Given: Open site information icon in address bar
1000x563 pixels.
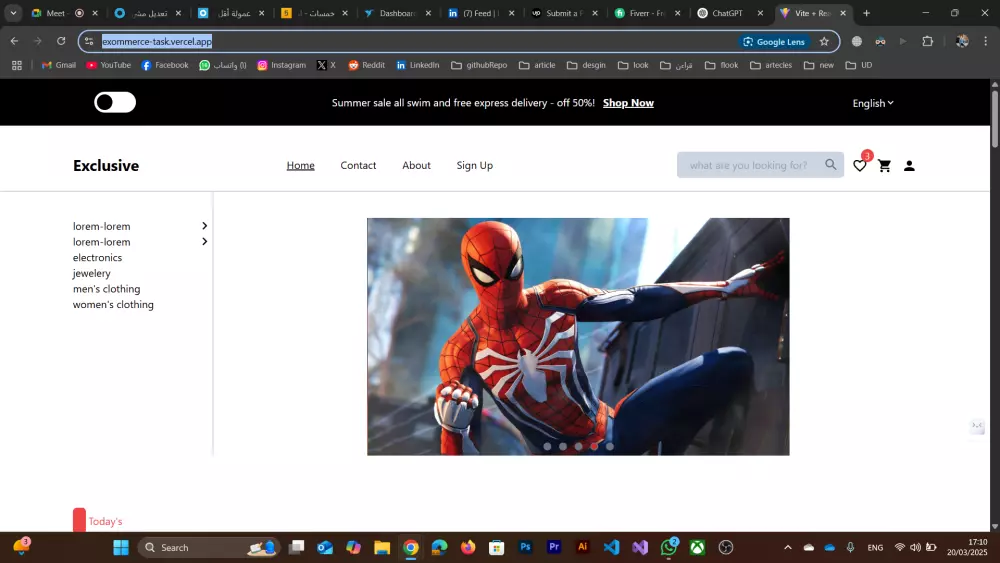Looking at the screenshot, I should (x=89, y=41).
